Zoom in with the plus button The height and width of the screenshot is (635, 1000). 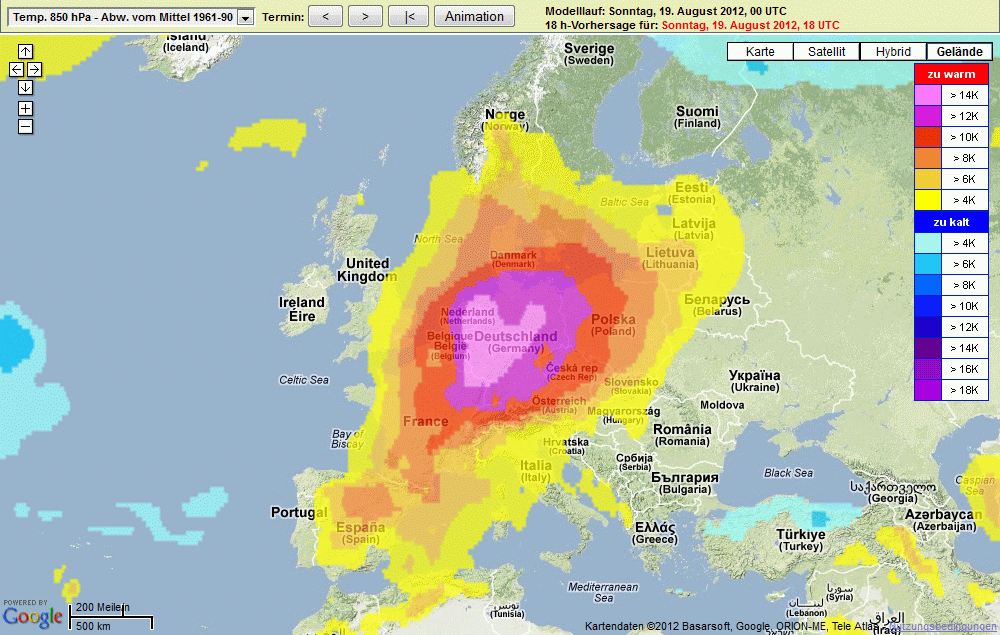coord(25,108)
